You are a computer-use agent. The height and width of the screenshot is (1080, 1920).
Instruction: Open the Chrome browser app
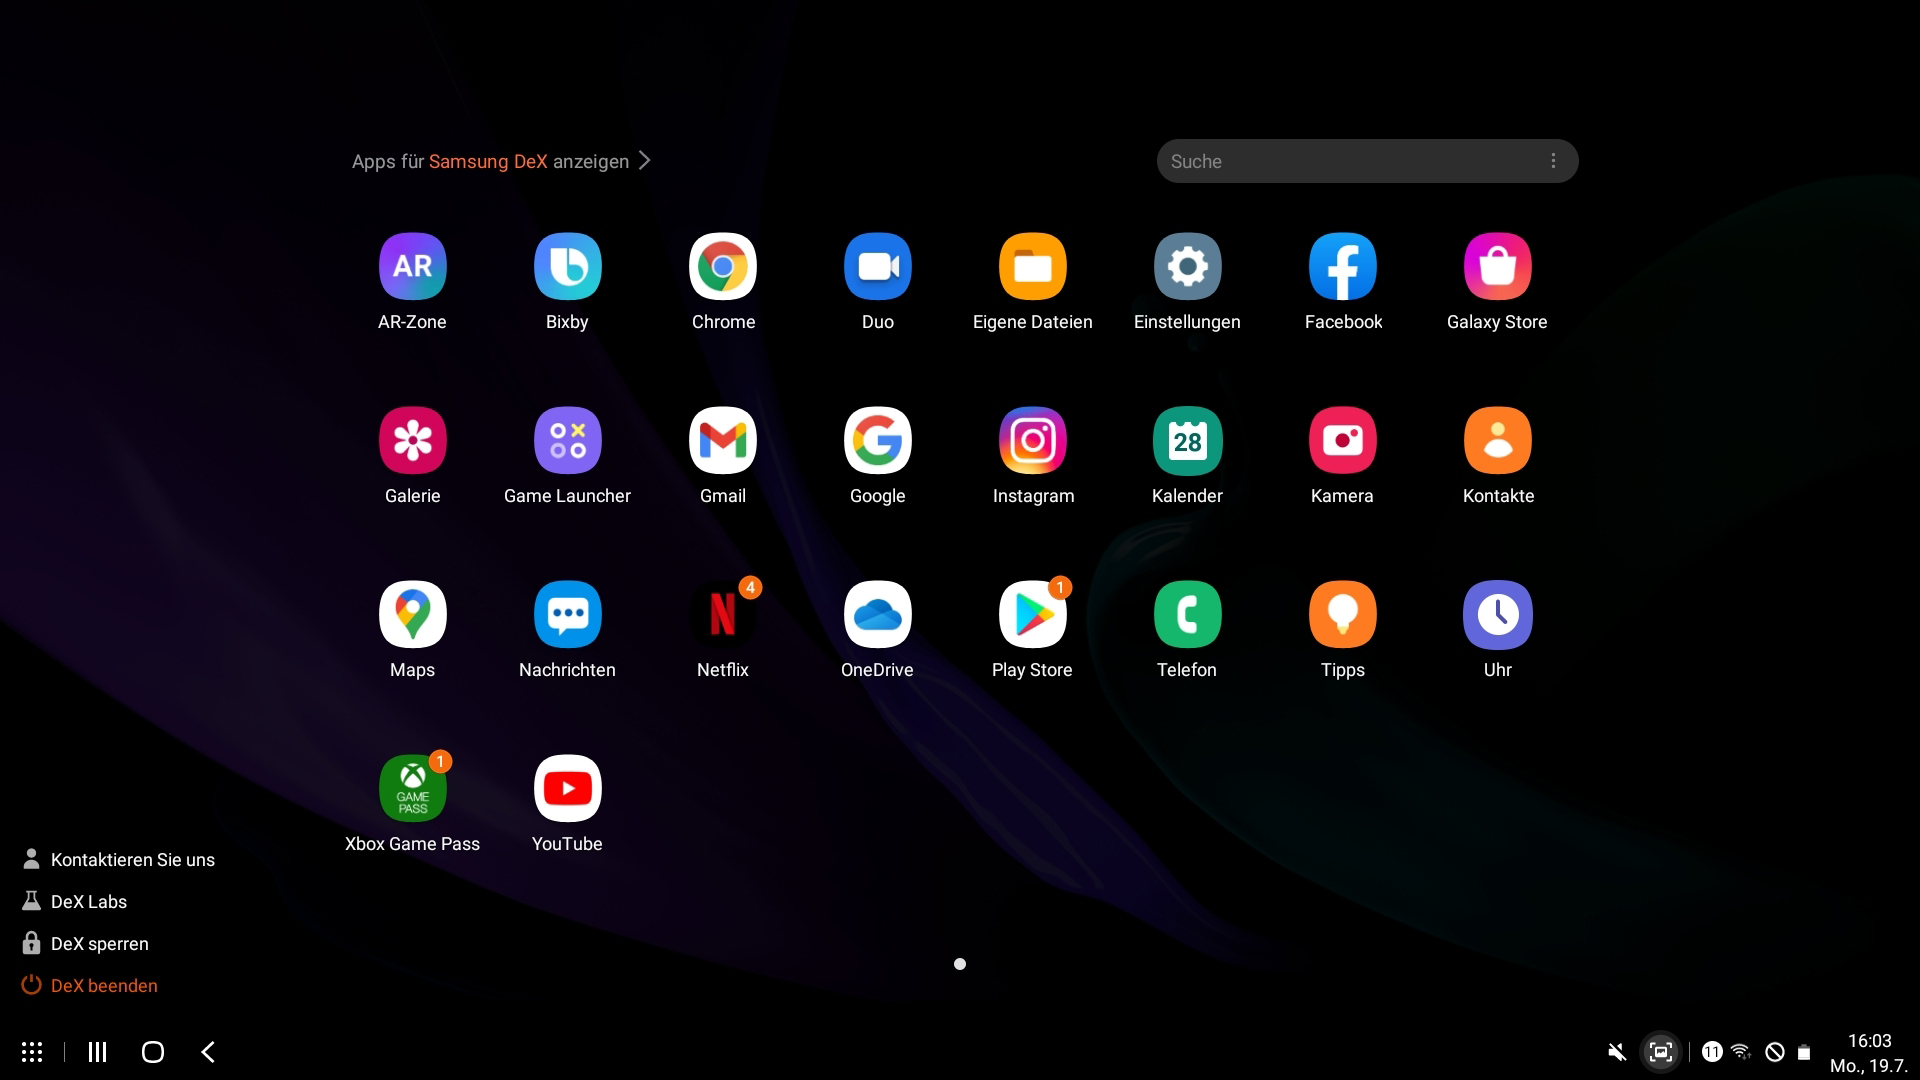722,267
